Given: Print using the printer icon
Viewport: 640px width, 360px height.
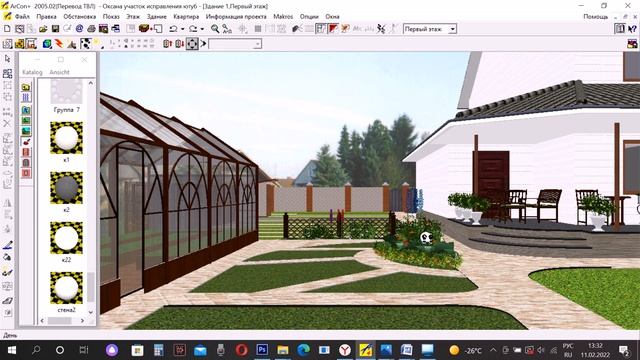Looking at the screenshot, I should (91, 29).
